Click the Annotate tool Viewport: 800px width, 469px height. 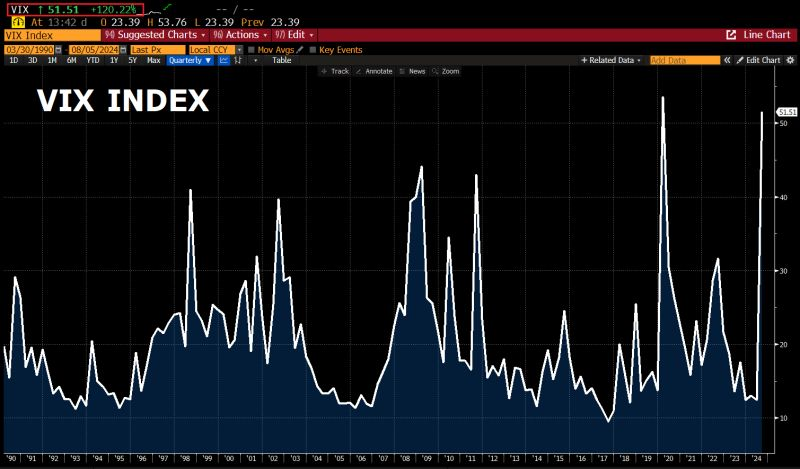(374, 71)
